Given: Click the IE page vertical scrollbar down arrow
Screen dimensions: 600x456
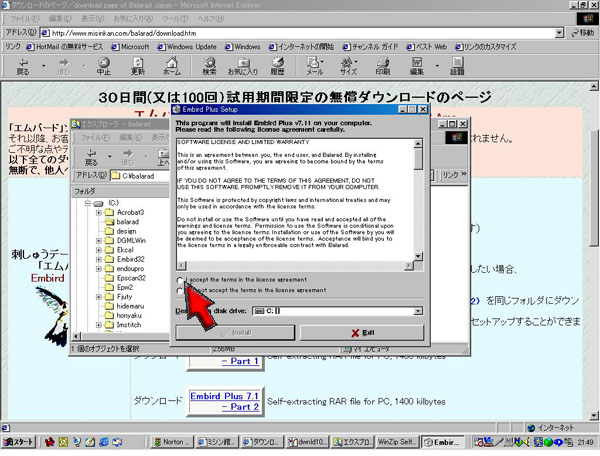Looking at the screenshot, I should (x=594, y=415).
